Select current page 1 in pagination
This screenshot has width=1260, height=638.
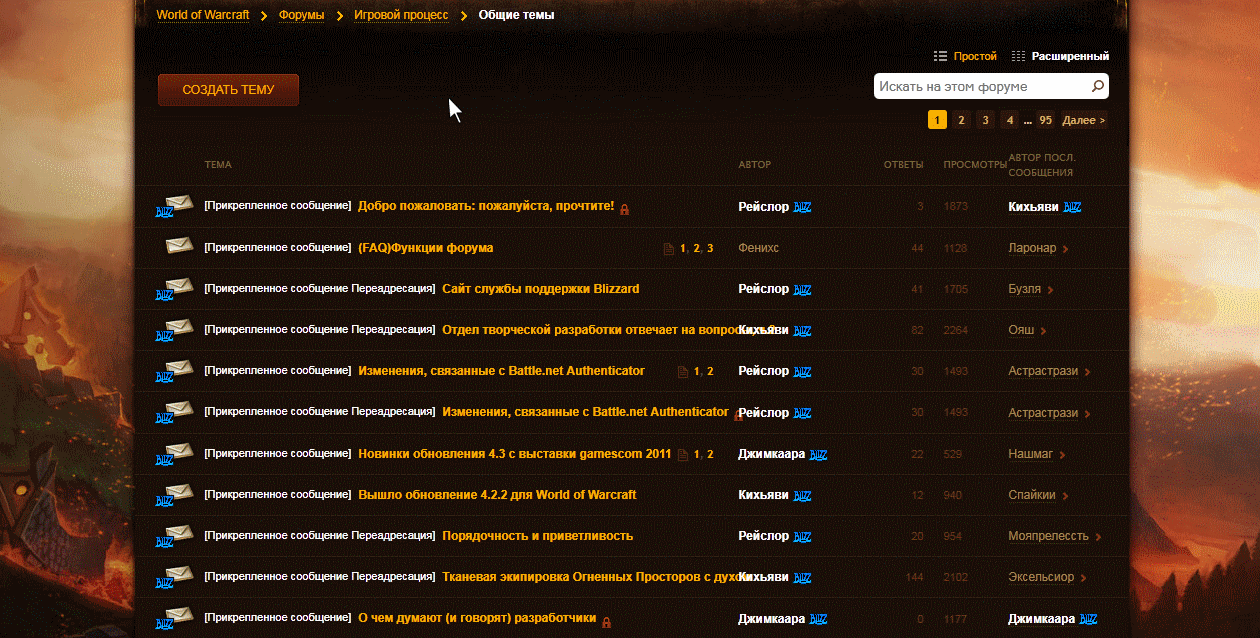[937, 120]
